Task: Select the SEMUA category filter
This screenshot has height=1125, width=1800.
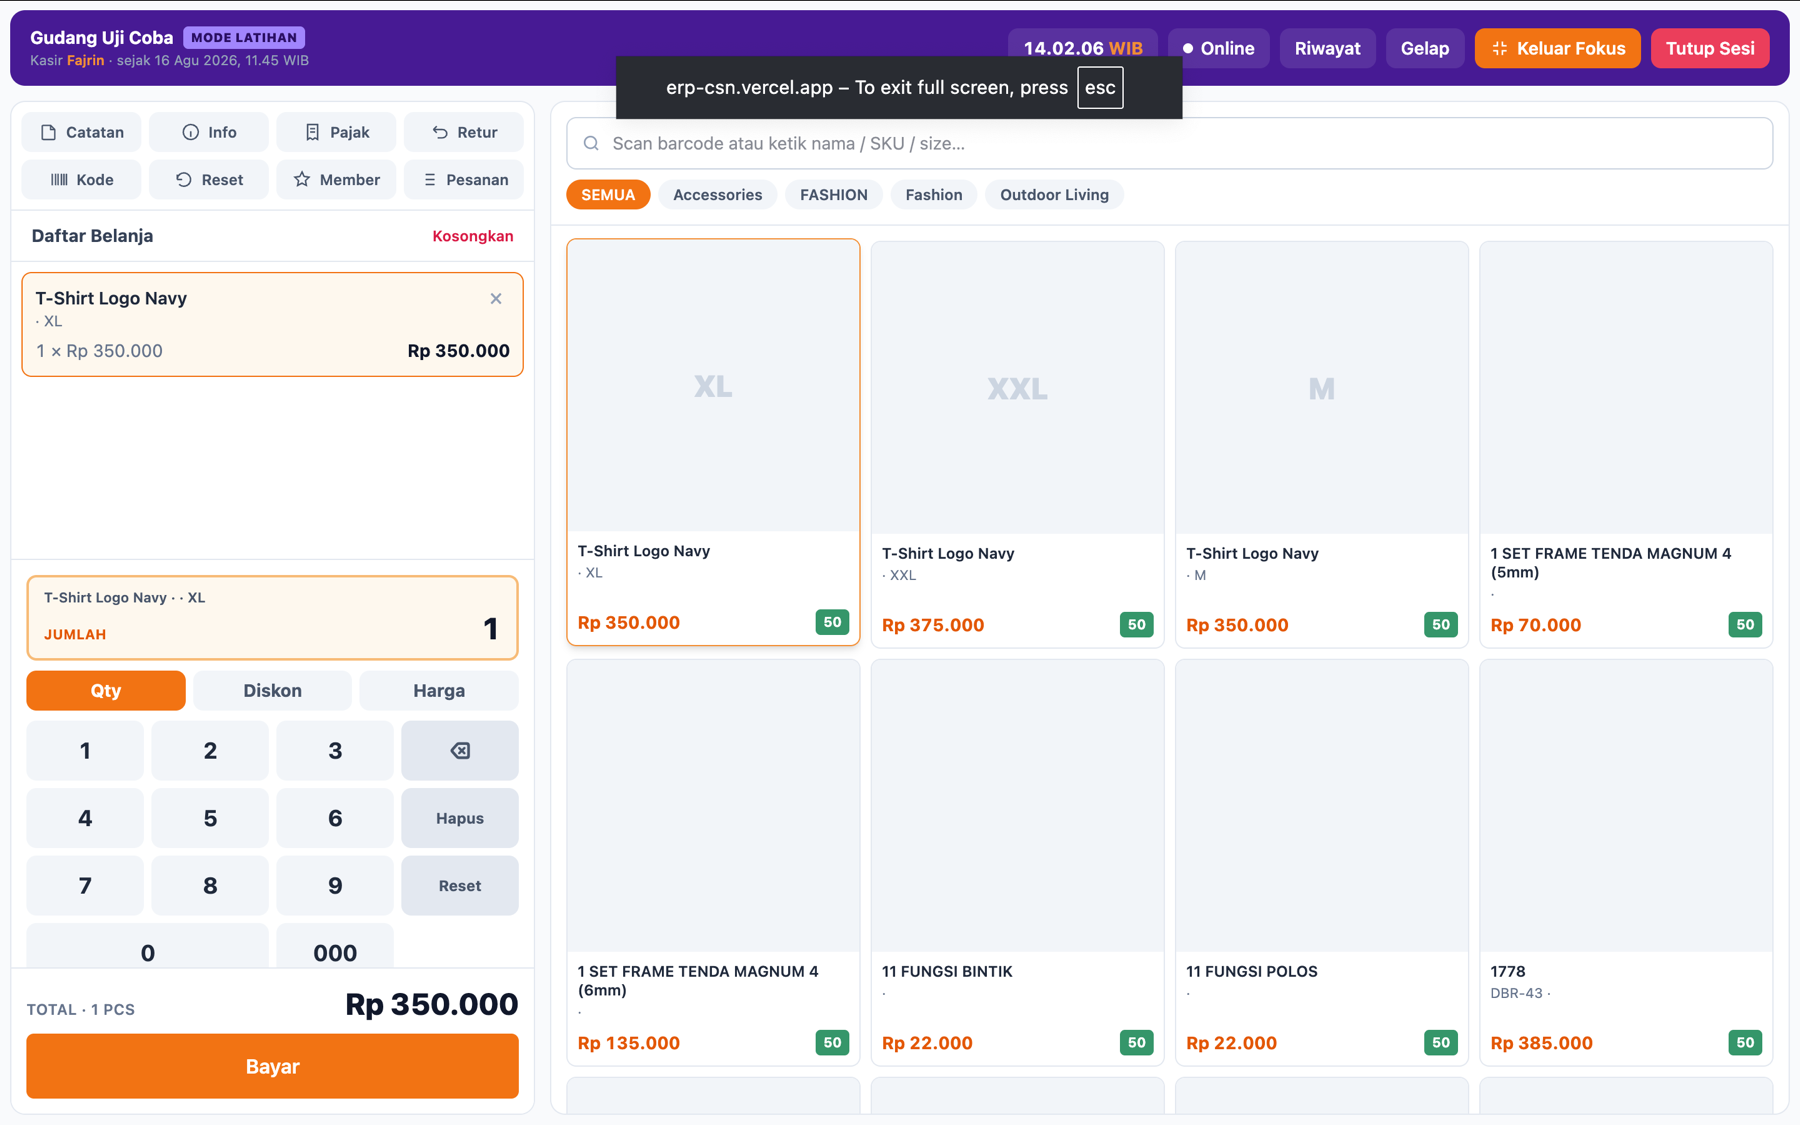Action: click(x=608, y=195)
